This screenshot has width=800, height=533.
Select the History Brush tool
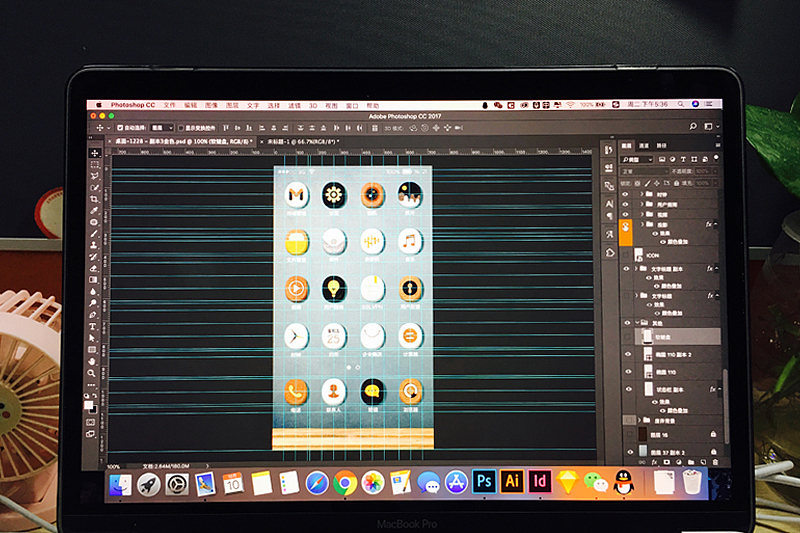pyautogui.click(x=94, y=257)
